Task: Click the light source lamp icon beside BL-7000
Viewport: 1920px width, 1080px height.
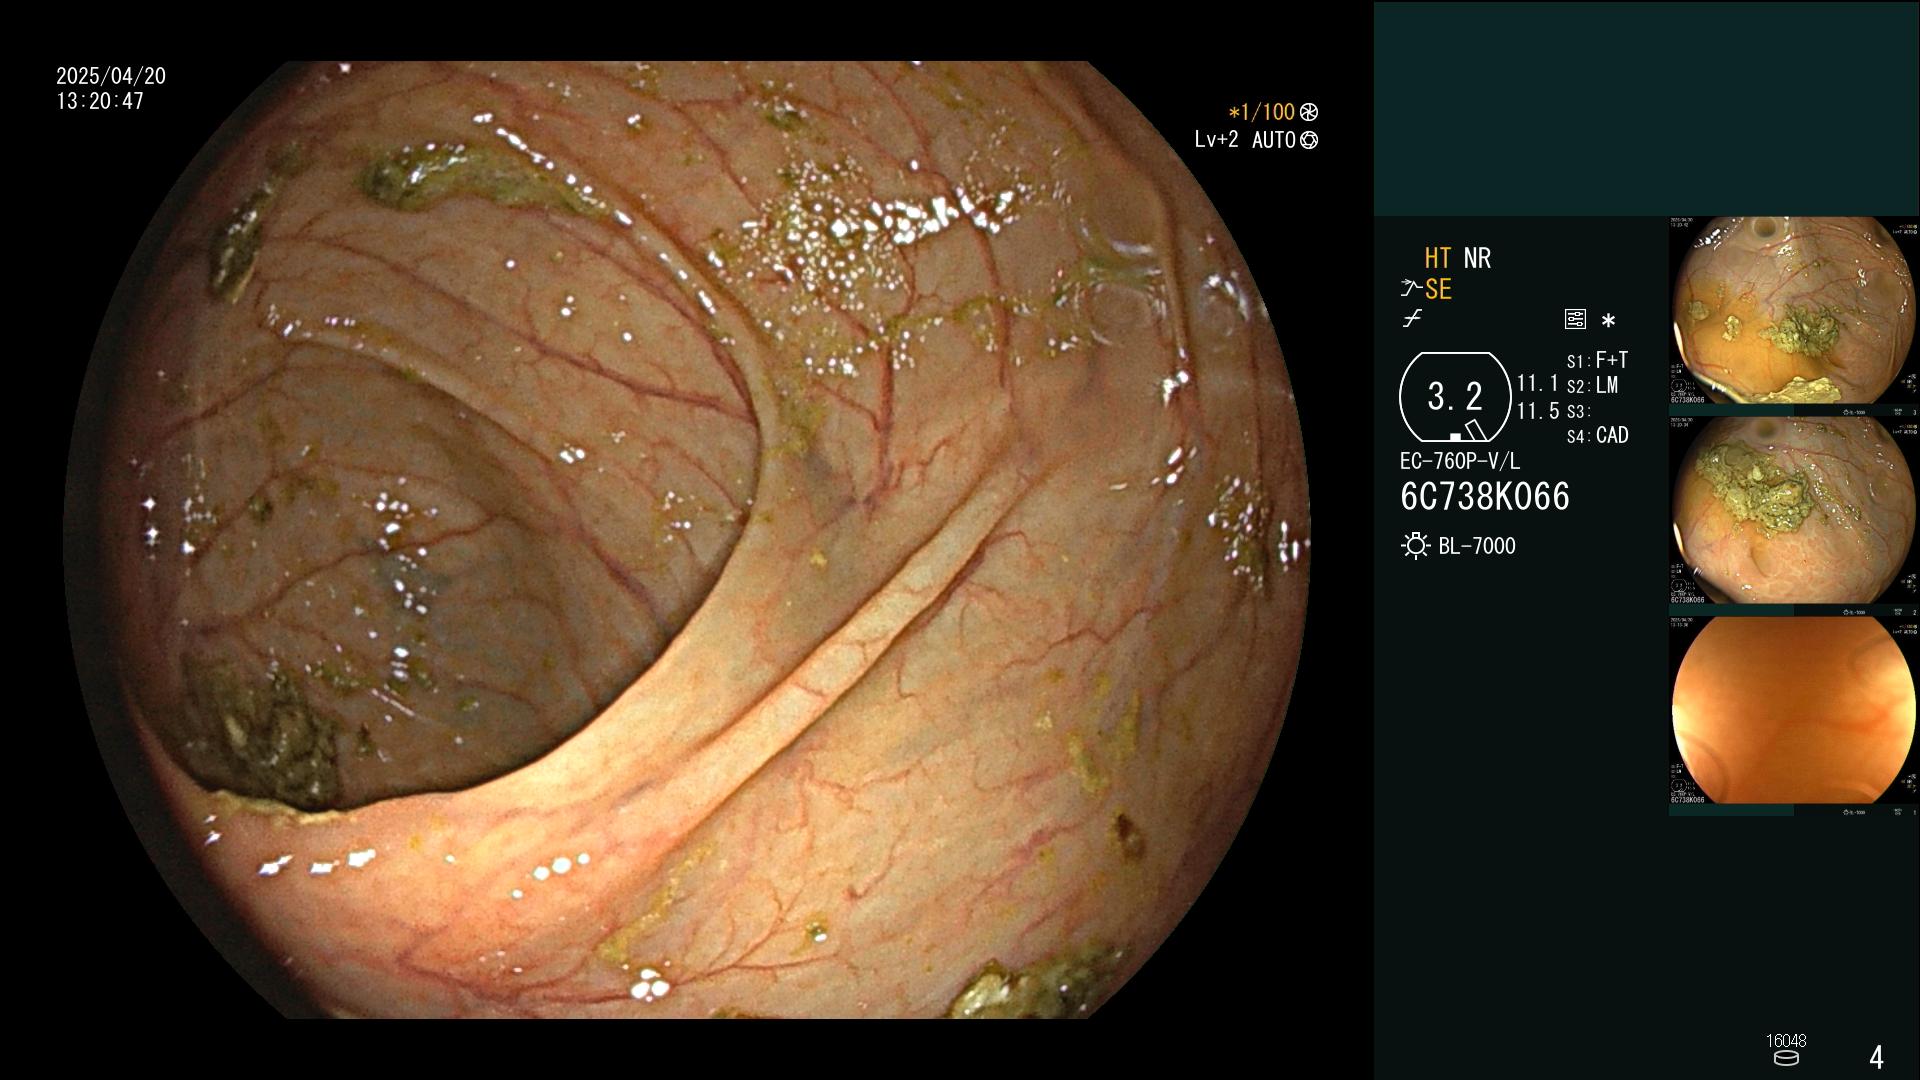Action: [x=1415, y=546]
